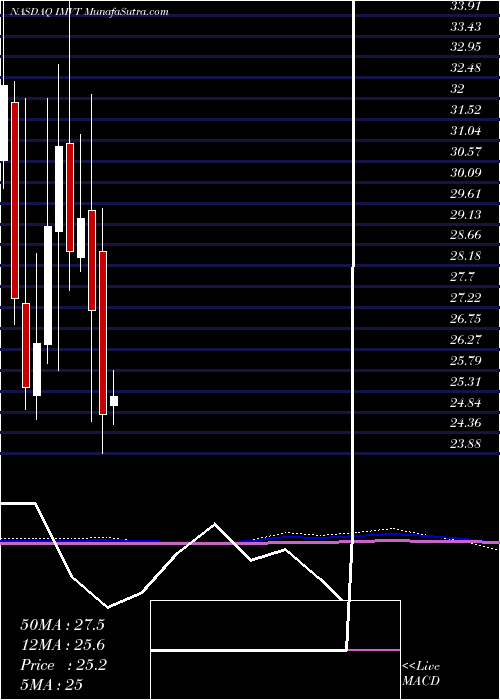Image resolution: width=500 pixels, height=700 pixels.
Task: Click the 24.84 price axis label
Action: click(x=466, y=403)
